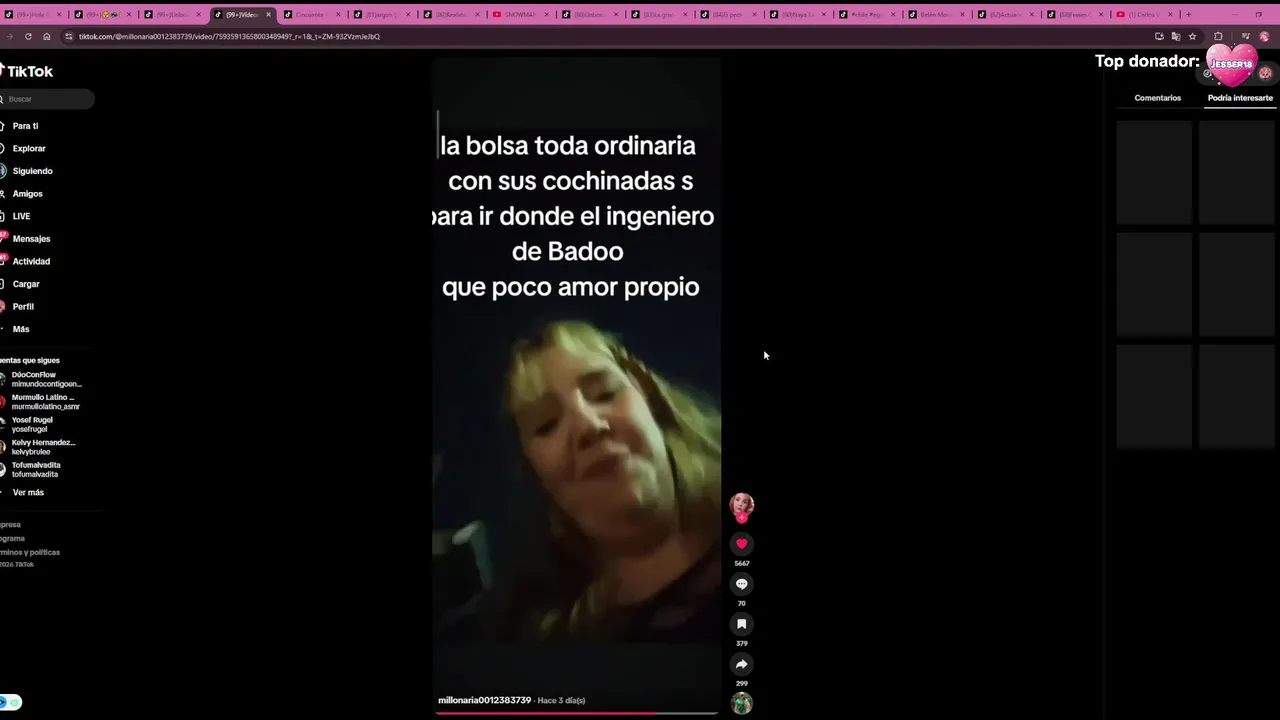Switch to the YouTube SNOWMAN browser tab
Screen dimensions: 1280x720
click(x=520, y=14)
